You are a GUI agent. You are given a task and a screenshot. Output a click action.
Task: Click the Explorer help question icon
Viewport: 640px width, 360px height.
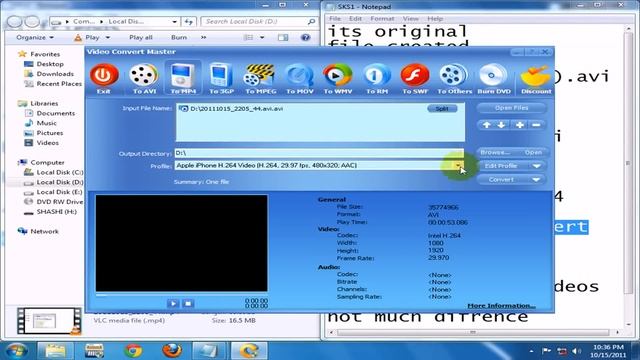tap(305, 38)
